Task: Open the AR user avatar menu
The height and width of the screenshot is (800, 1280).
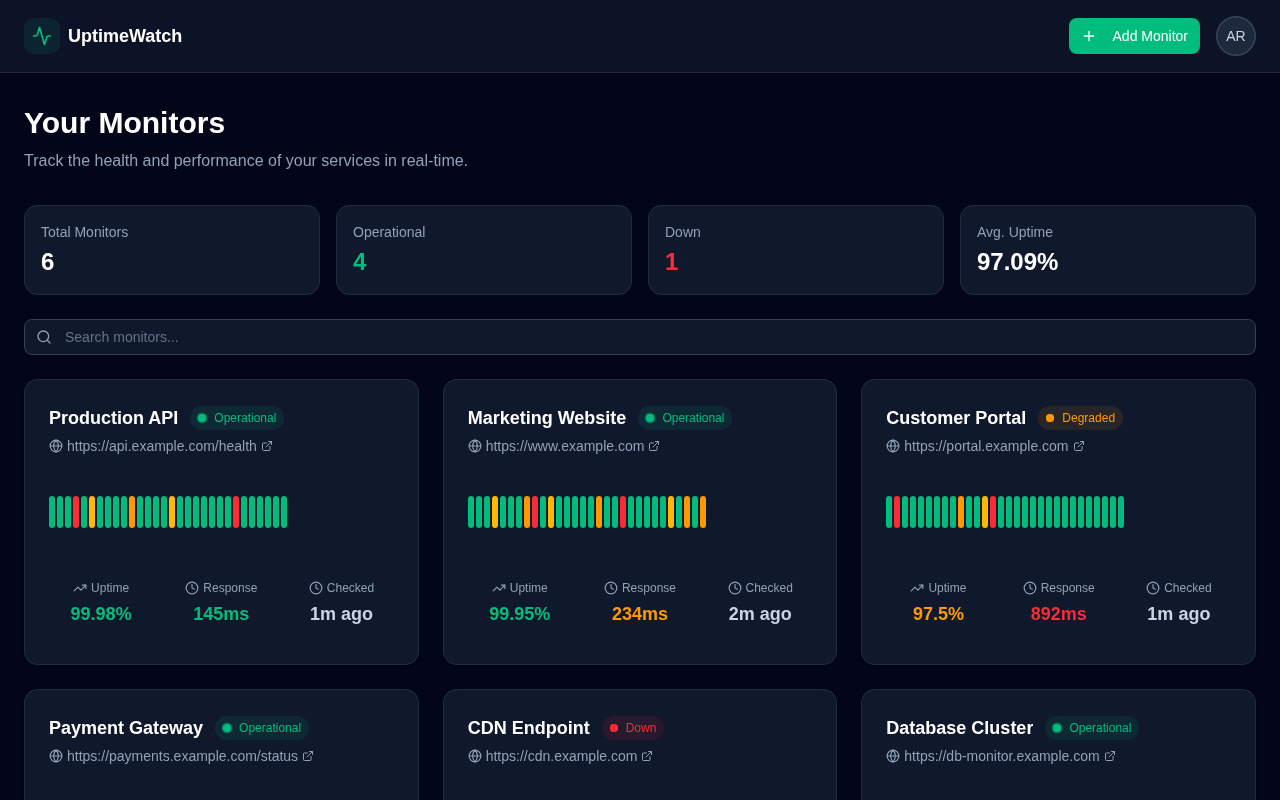Action: coord(1236,36)
